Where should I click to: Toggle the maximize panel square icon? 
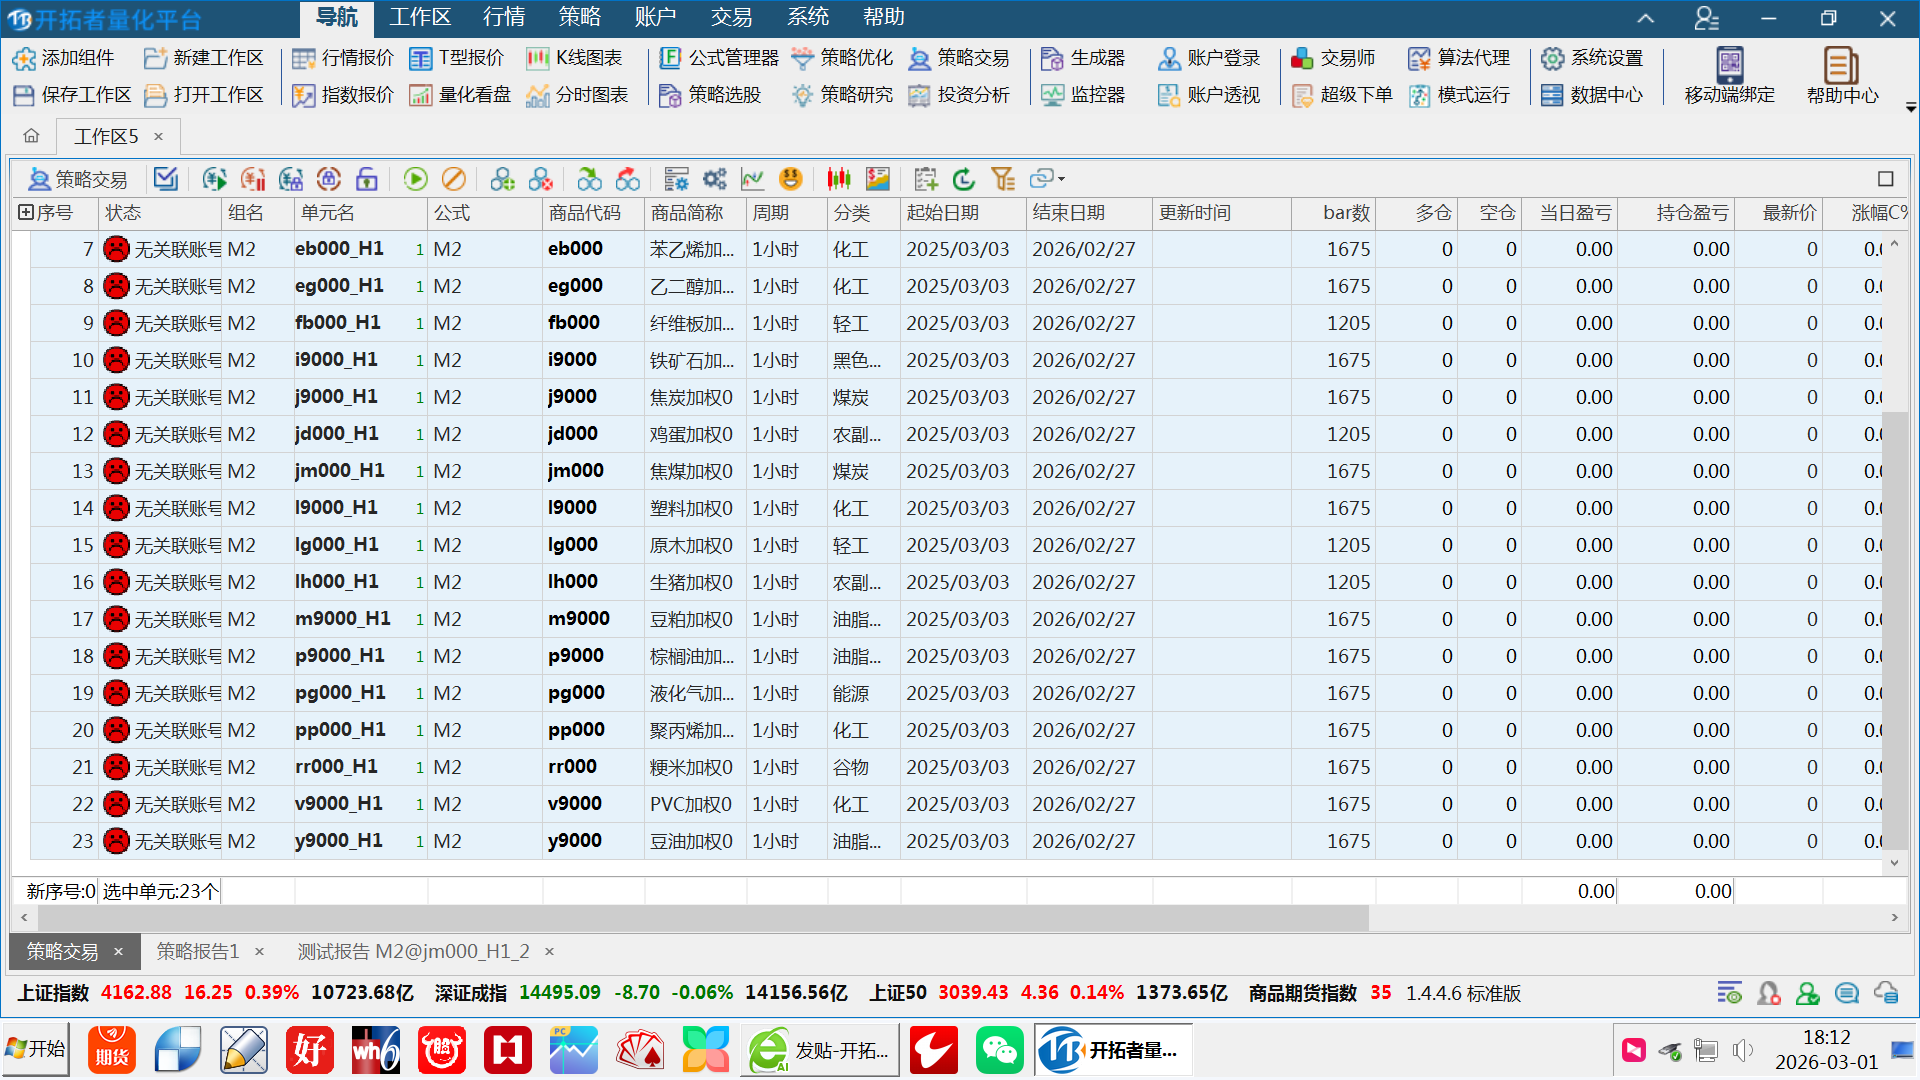coord(1885,179)
